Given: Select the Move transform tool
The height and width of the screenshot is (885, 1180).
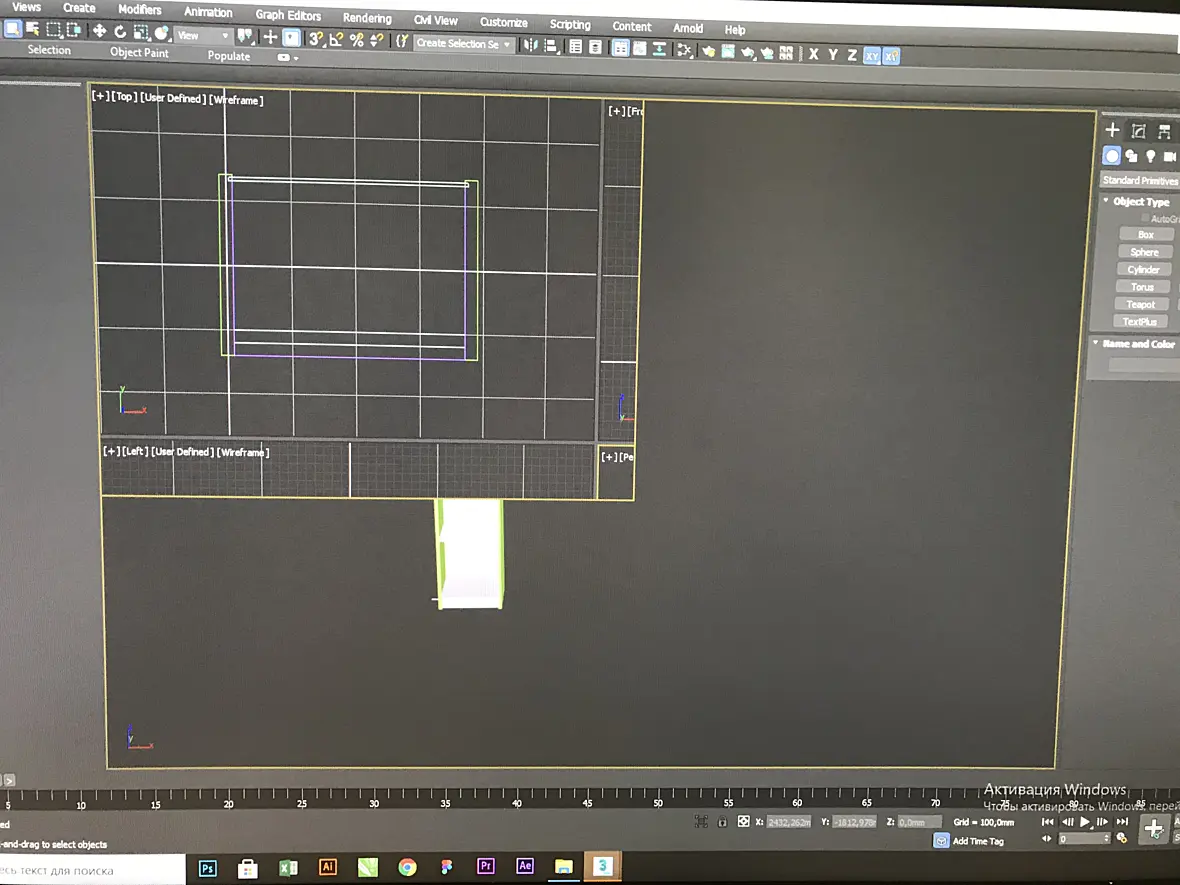Looking at the screenshot, I should pos(99,31).
